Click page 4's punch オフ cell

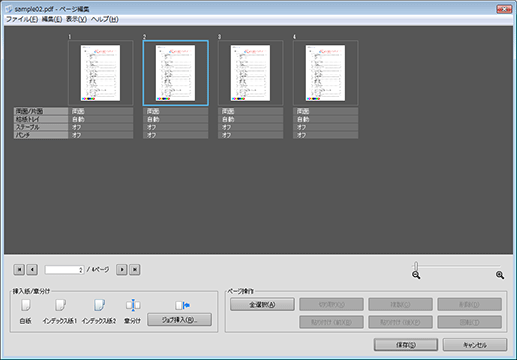tap(326, 135)
